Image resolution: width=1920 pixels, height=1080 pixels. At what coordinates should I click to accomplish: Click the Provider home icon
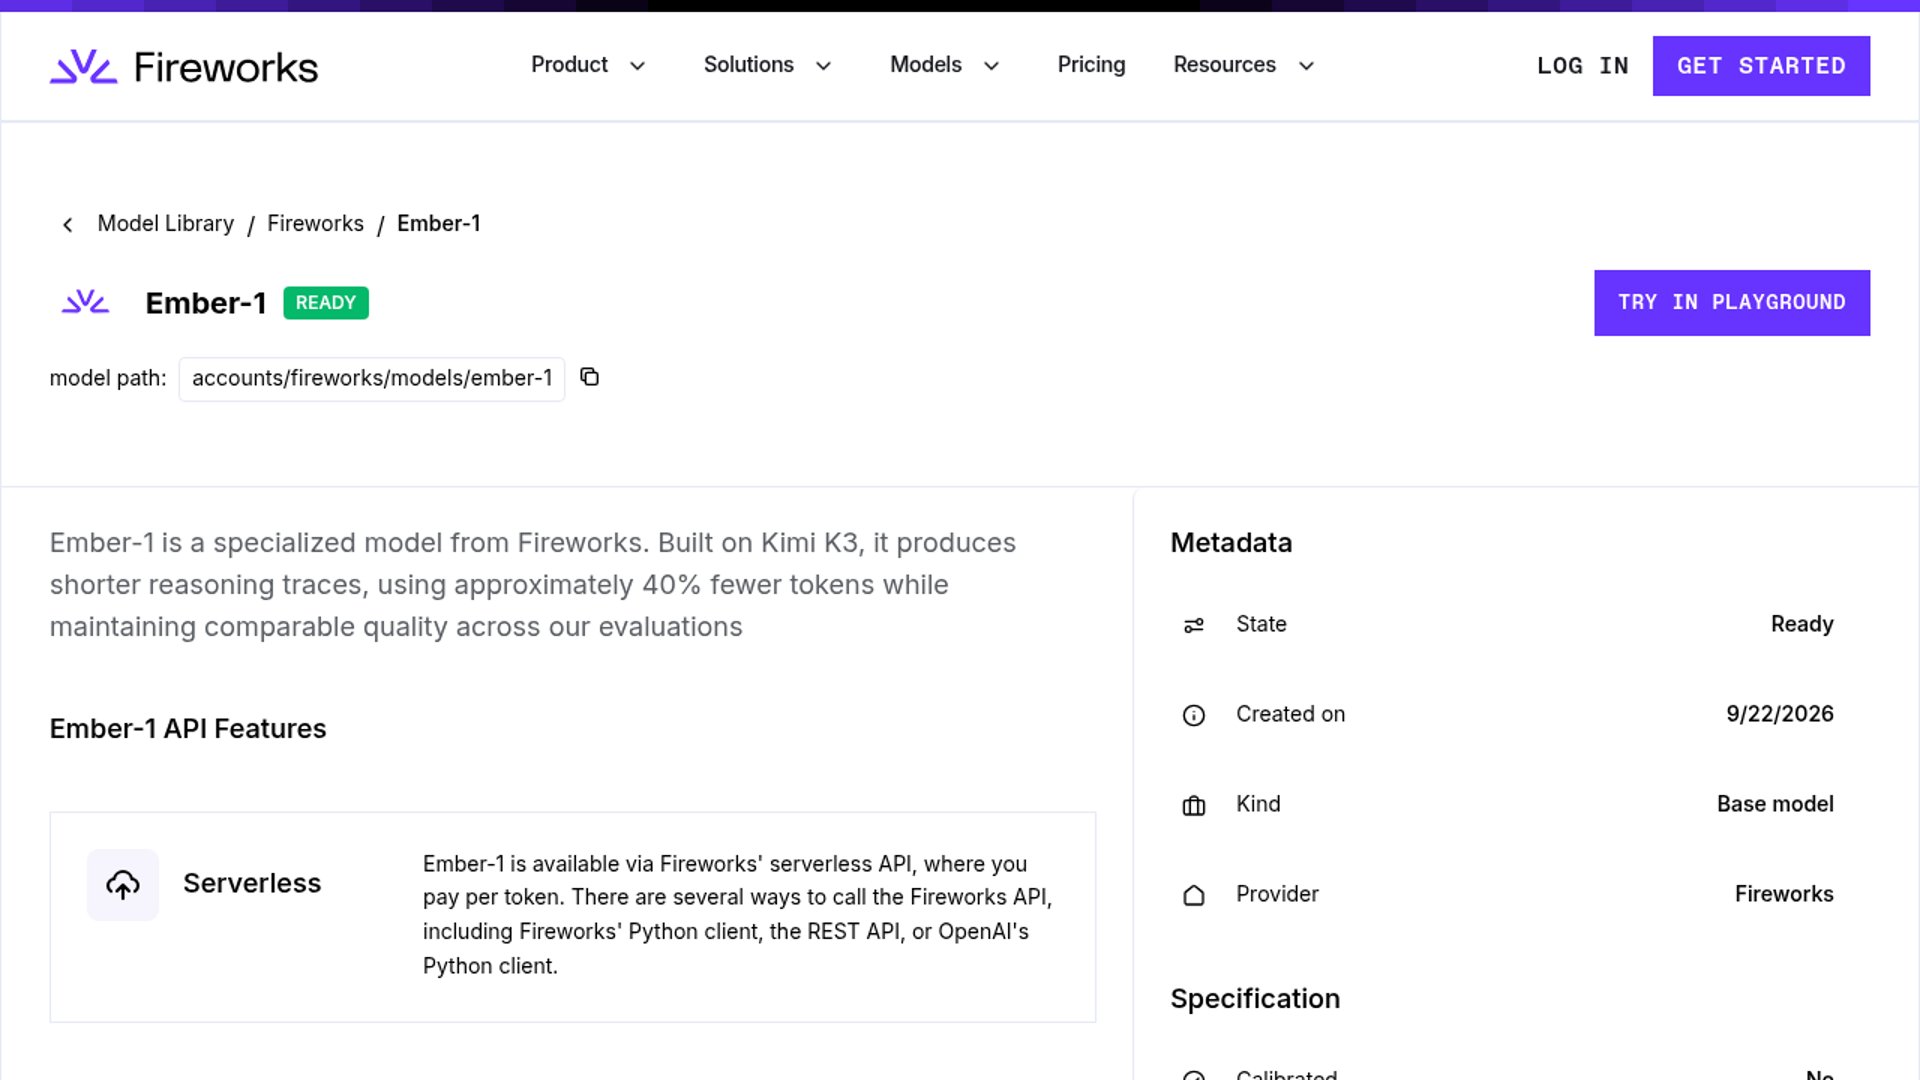point(1194,895)
